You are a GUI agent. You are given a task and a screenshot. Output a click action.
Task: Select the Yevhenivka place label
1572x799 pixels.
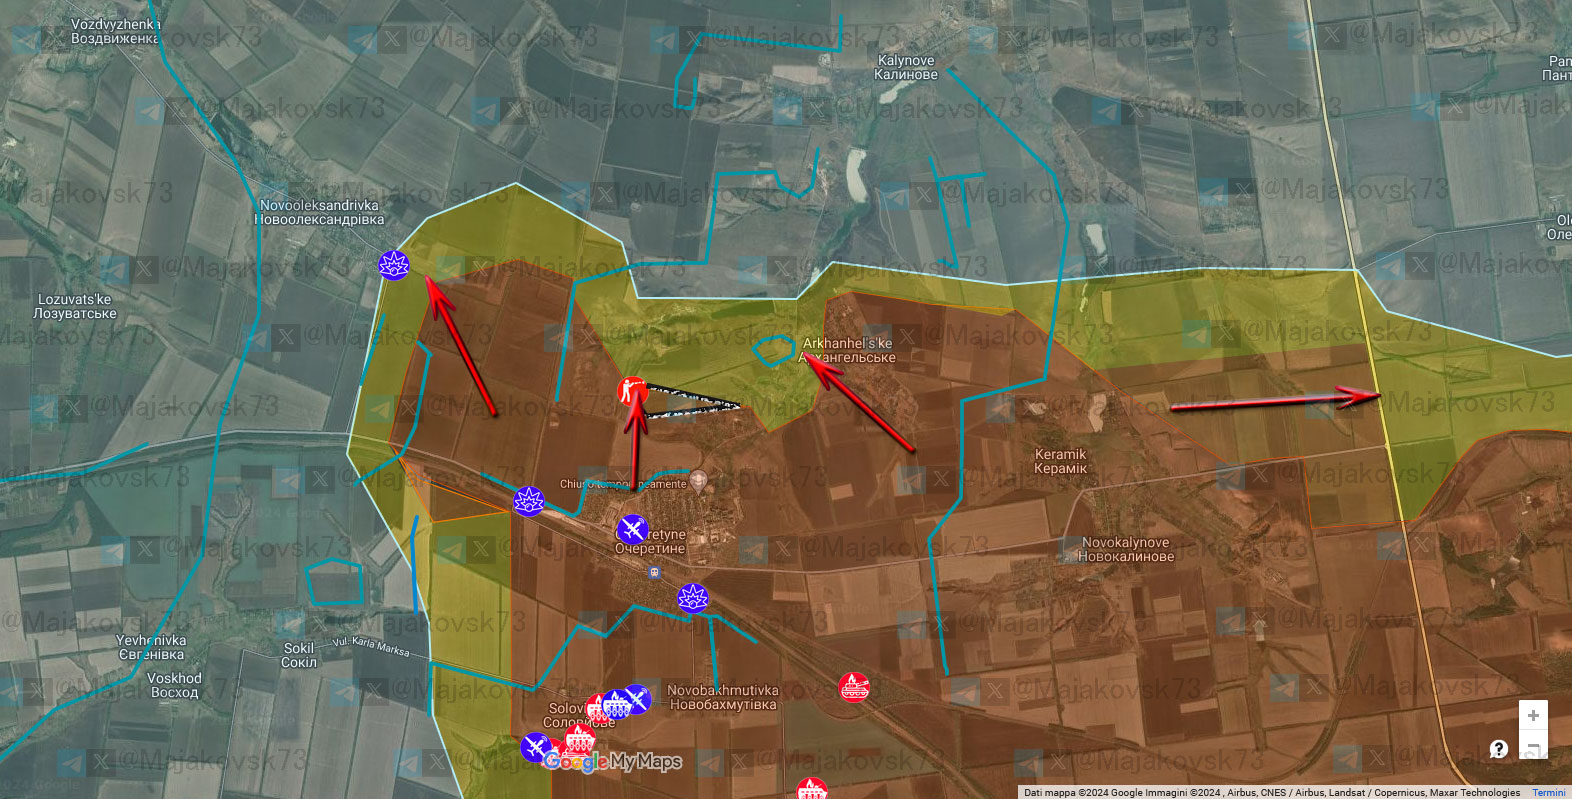pyautogui.click(x=151, y=647)
